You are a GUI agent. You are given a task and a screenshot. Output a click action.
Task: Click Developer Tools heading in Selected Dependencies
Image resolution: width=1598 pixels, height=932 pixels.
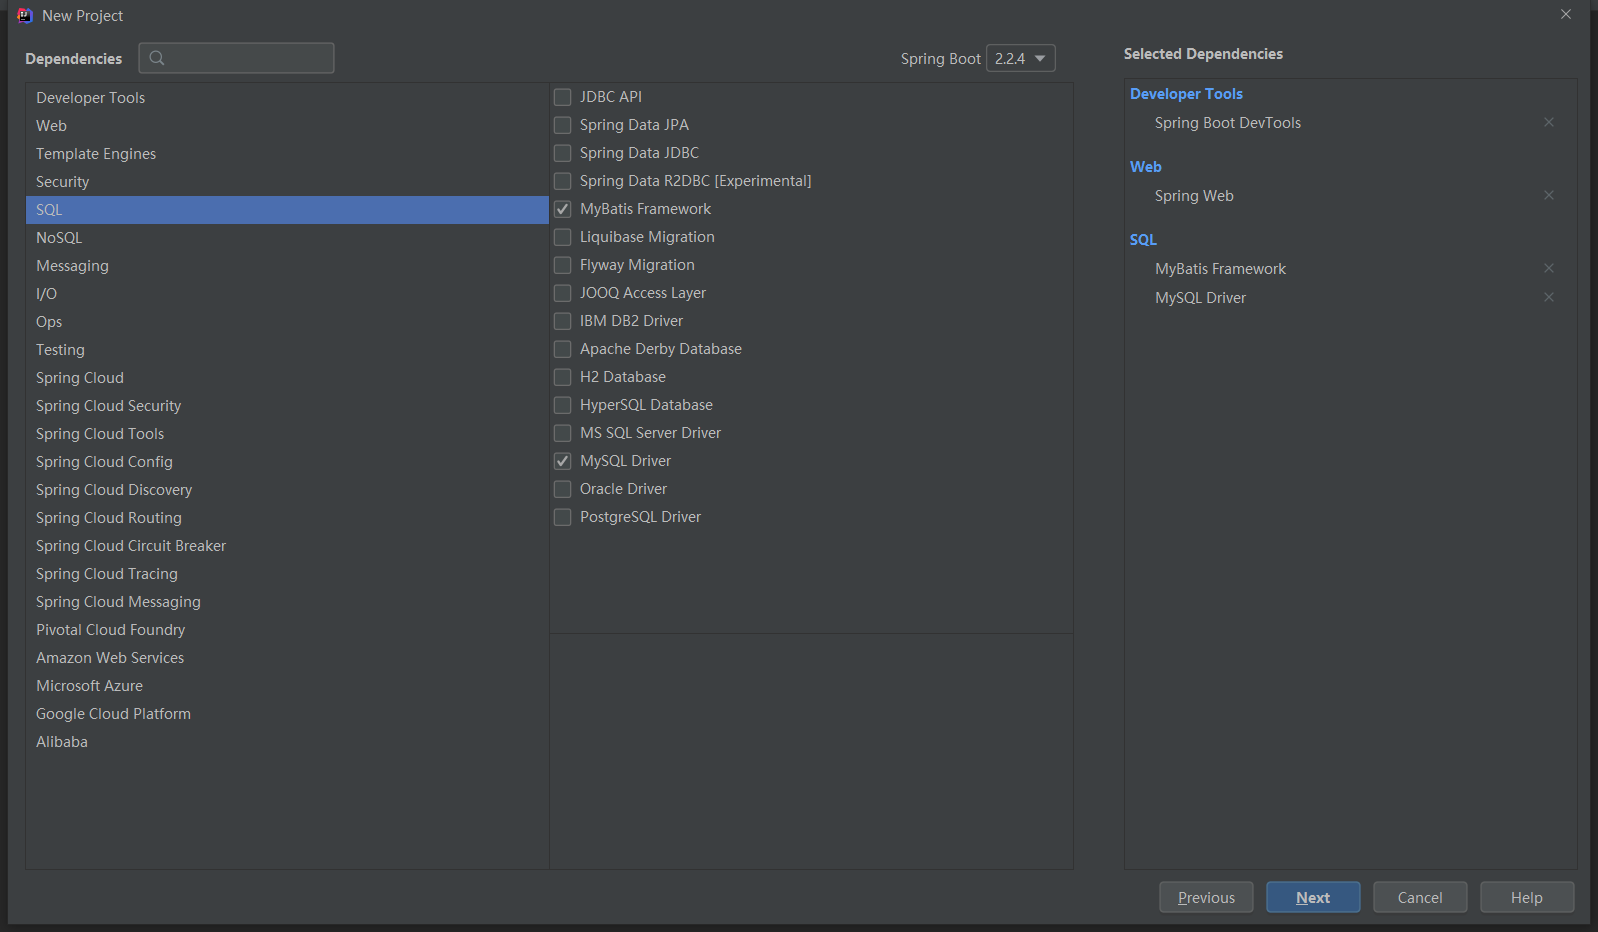1186,93
